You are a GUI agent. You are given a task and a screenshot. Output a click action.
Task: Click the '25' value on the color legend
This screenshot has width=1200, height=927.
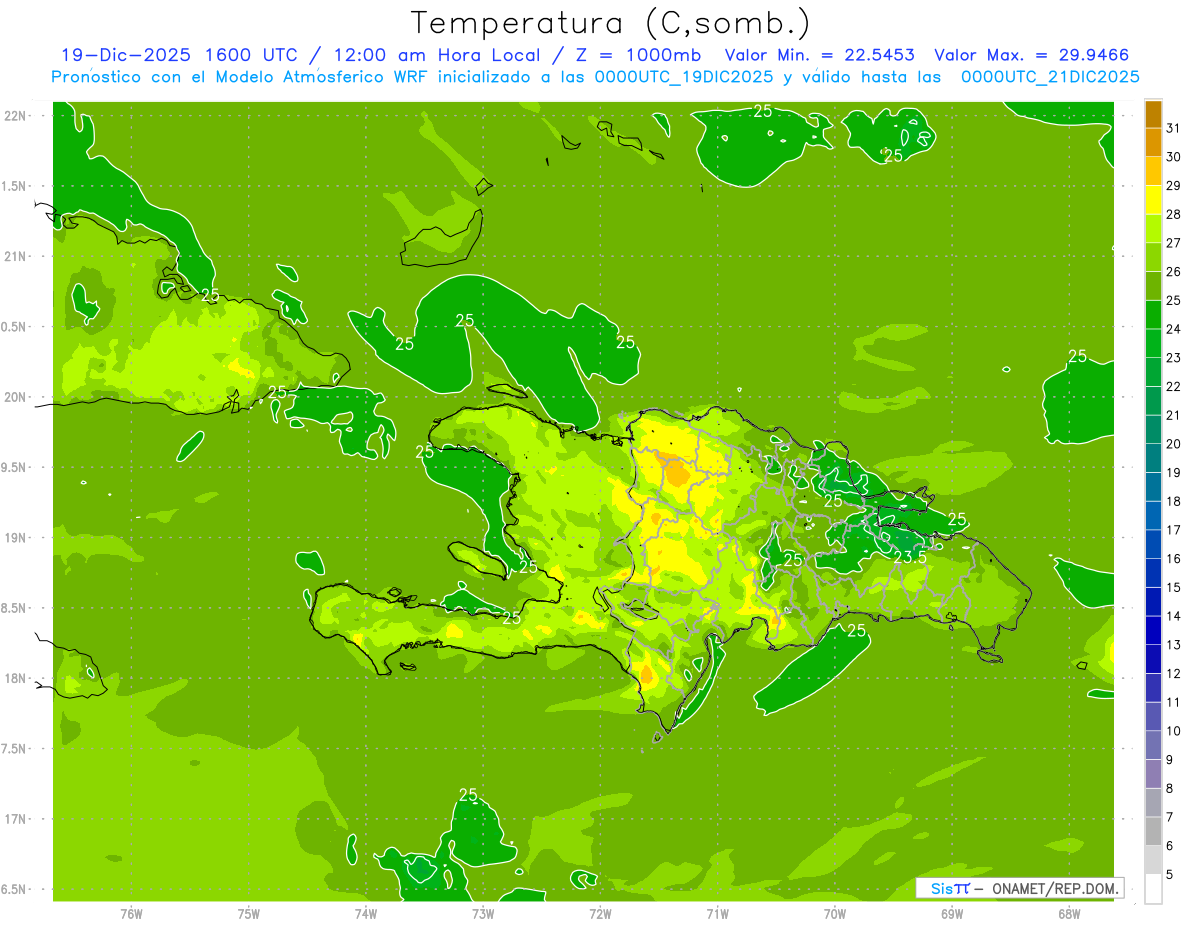tap(1173, 300)
